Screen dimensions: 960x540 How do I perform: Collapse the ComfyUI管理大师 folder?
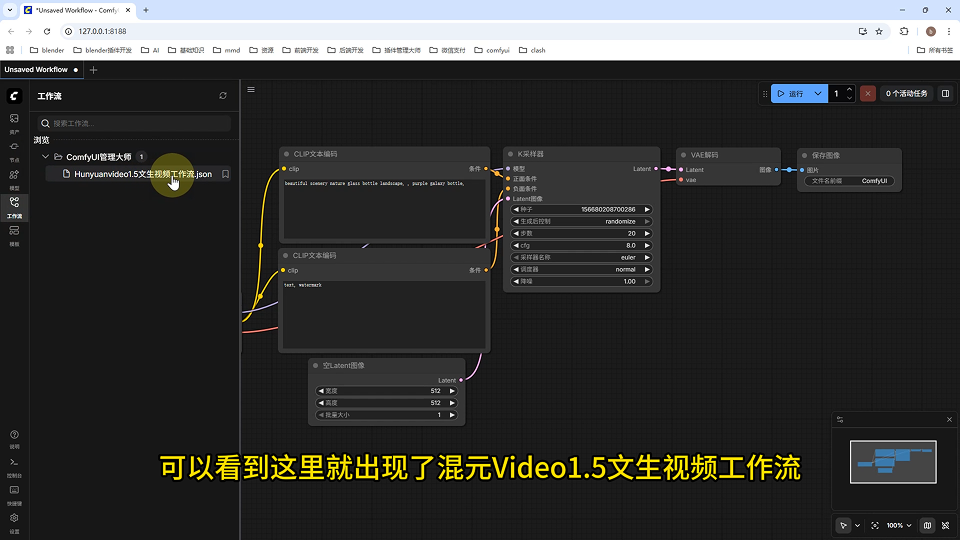tap(45, 157)
